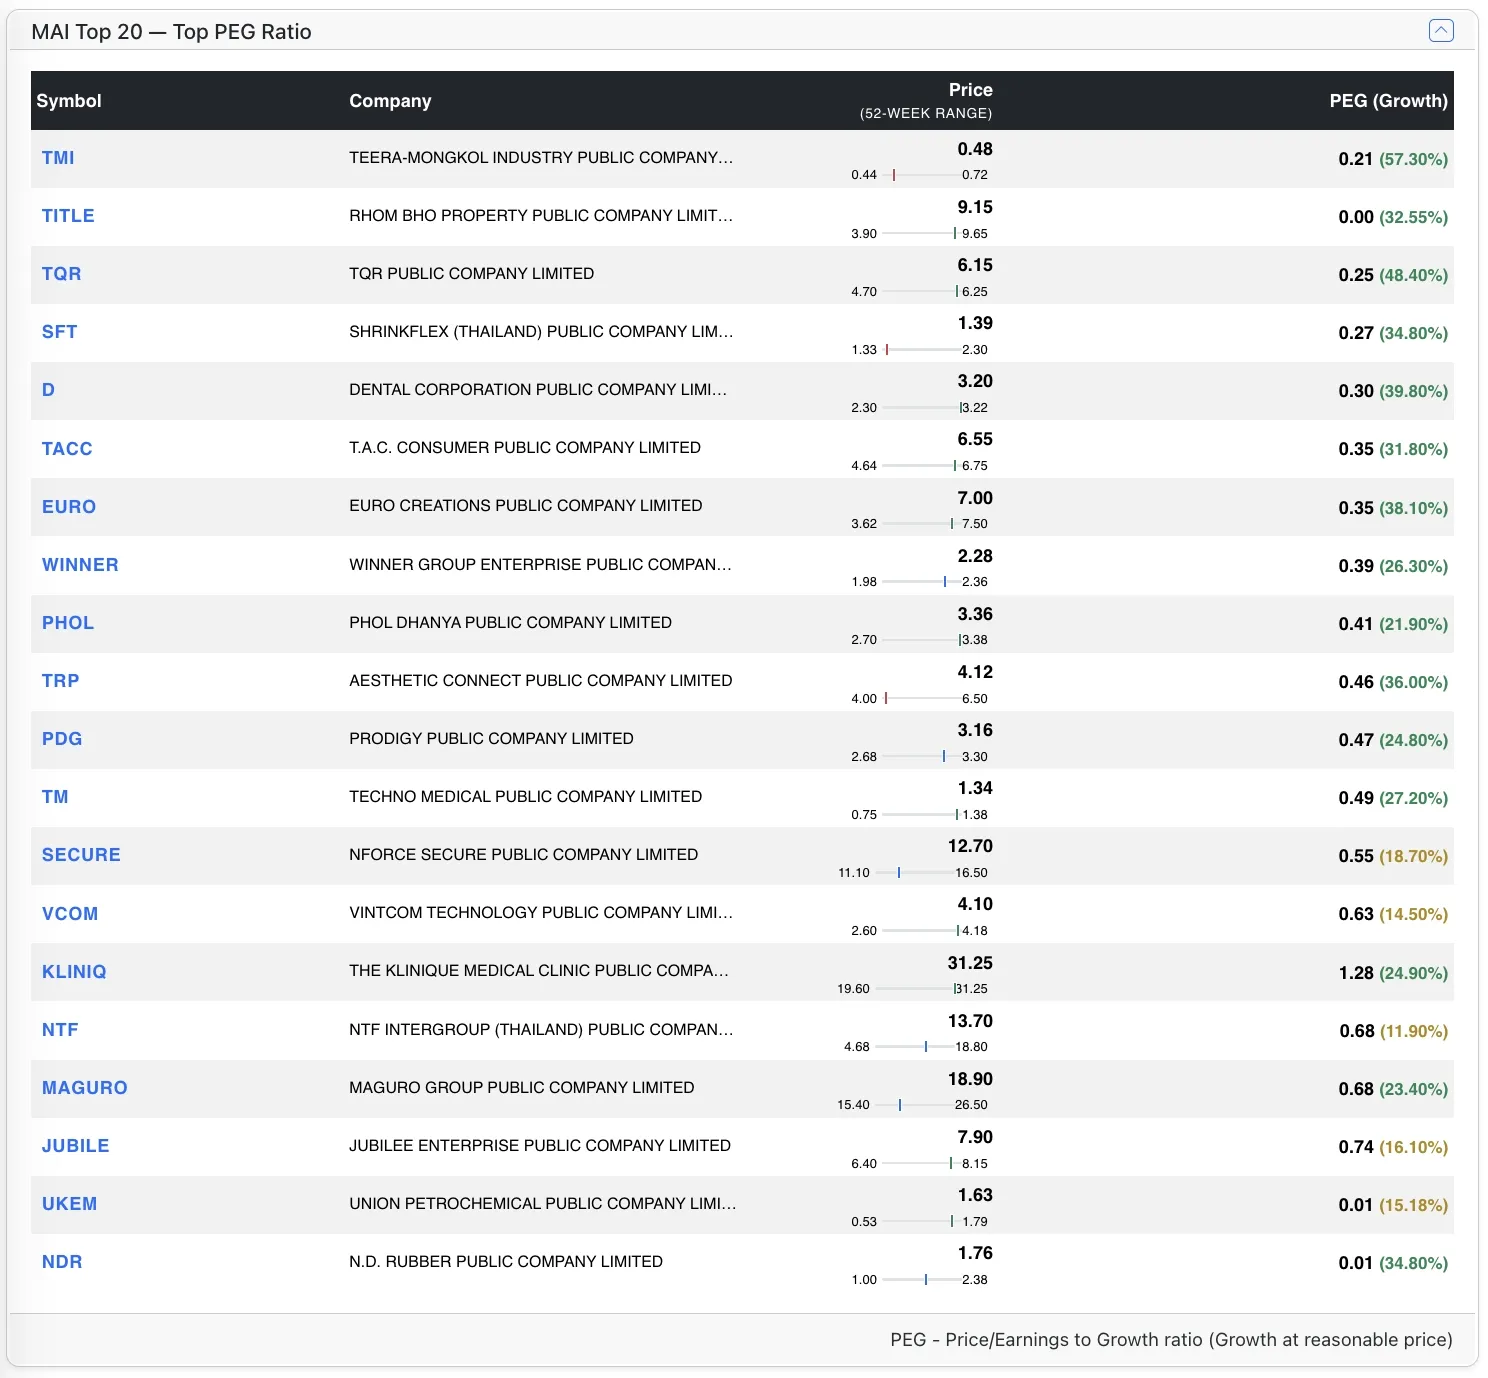Open the TQR stock symbol link

[61, 274]
